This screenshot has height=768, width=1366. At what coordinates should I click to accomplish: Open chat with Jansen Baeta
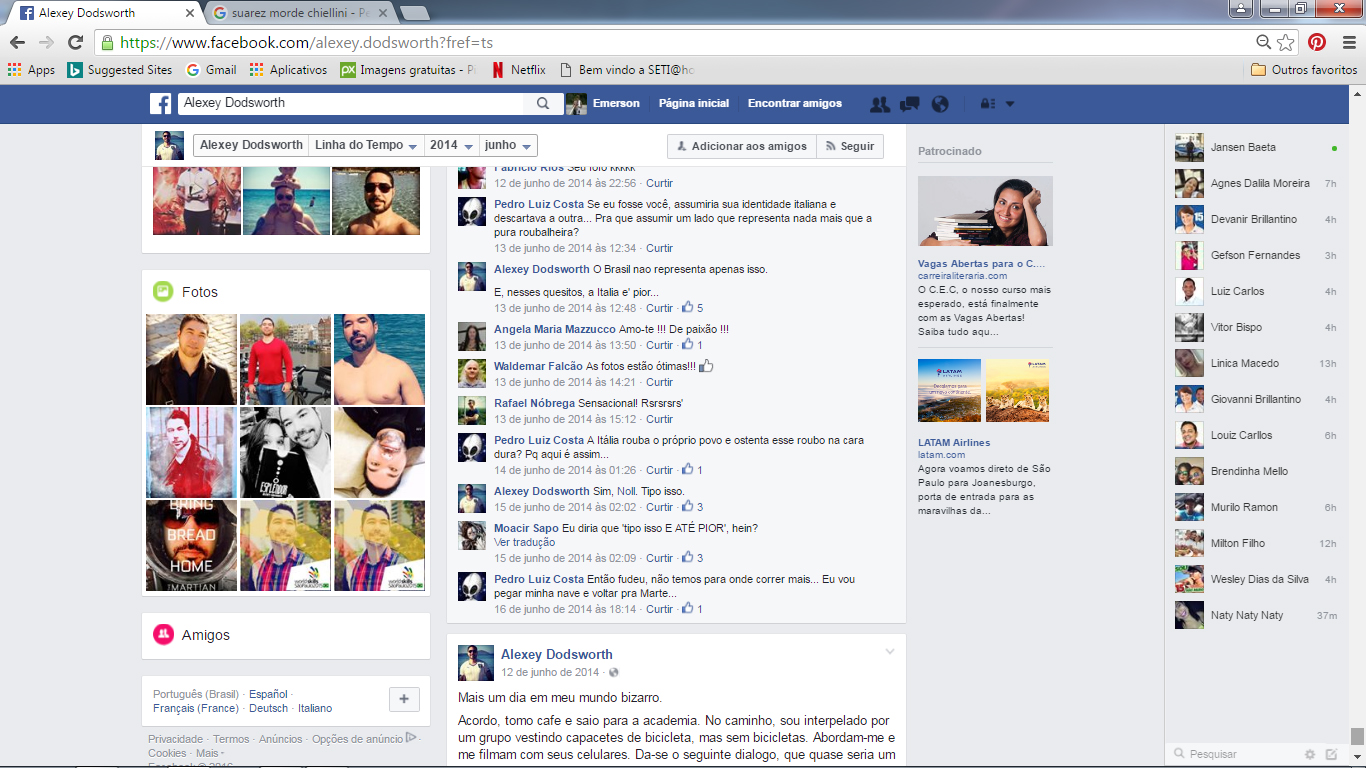point(1256,147)
